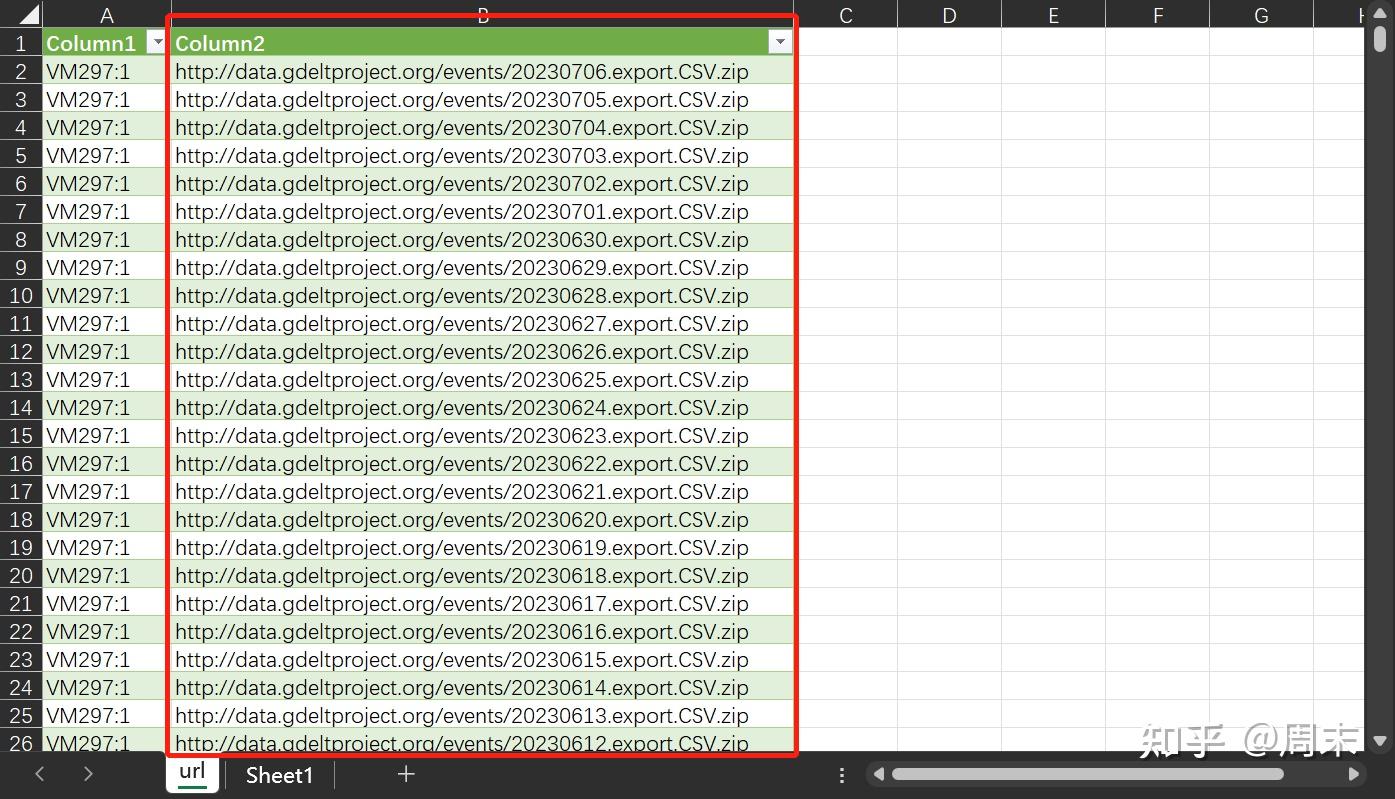This screenshot has width=1395, height=799.
Task: Select row 1 header
Action: pyautogui.click(x=21, y=43)
